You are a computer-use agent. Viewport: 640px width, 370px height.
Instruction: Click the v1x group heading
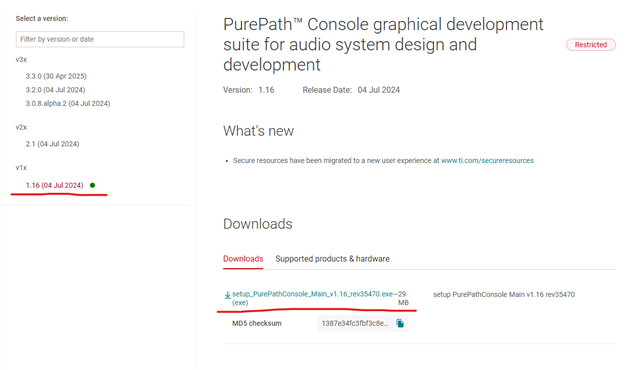point(21,168)
